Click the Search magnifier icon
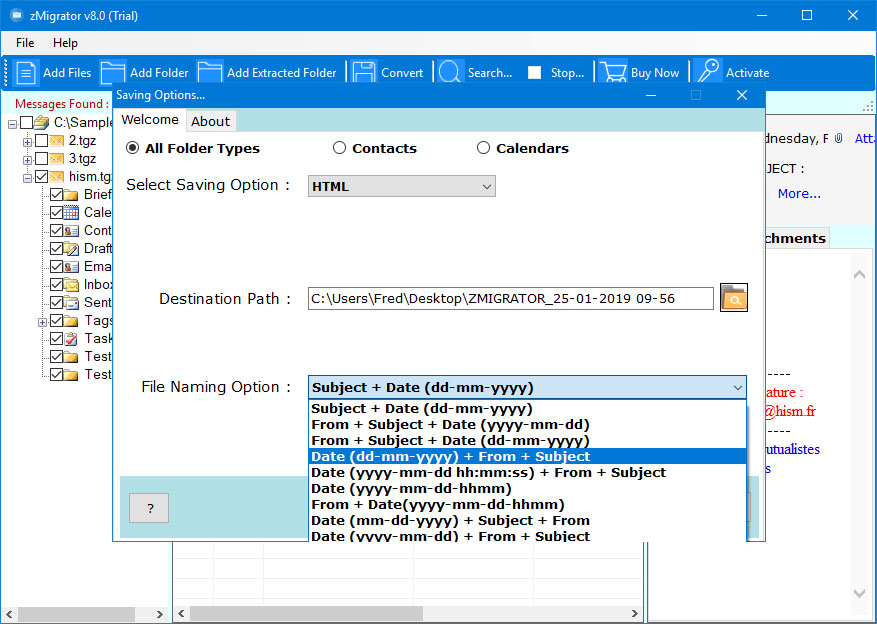This screenshot has width=877, height=624. point(450,73)
